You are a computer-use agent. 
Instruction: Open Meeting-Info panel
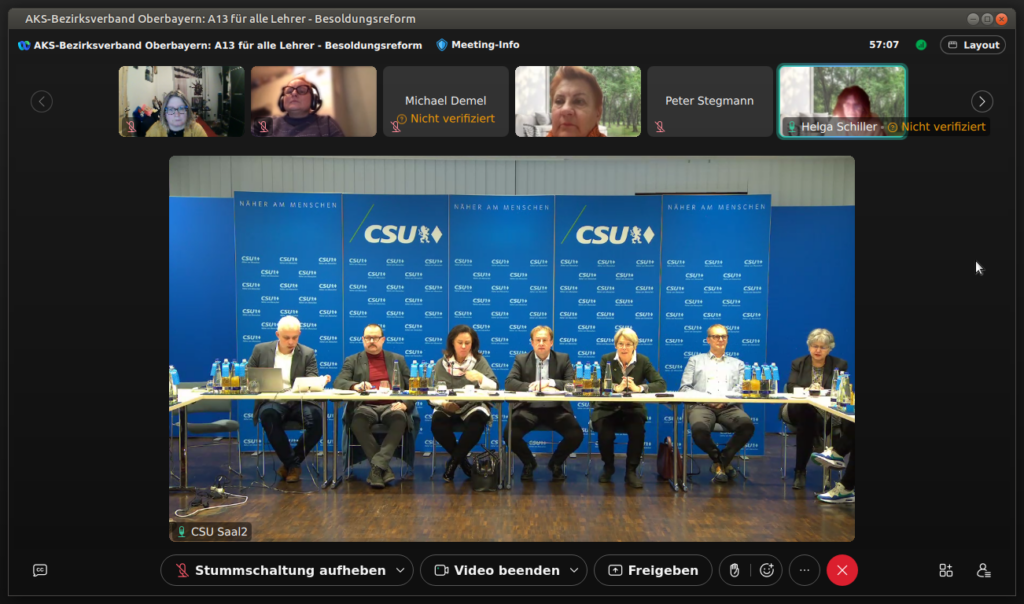point(478,44)
